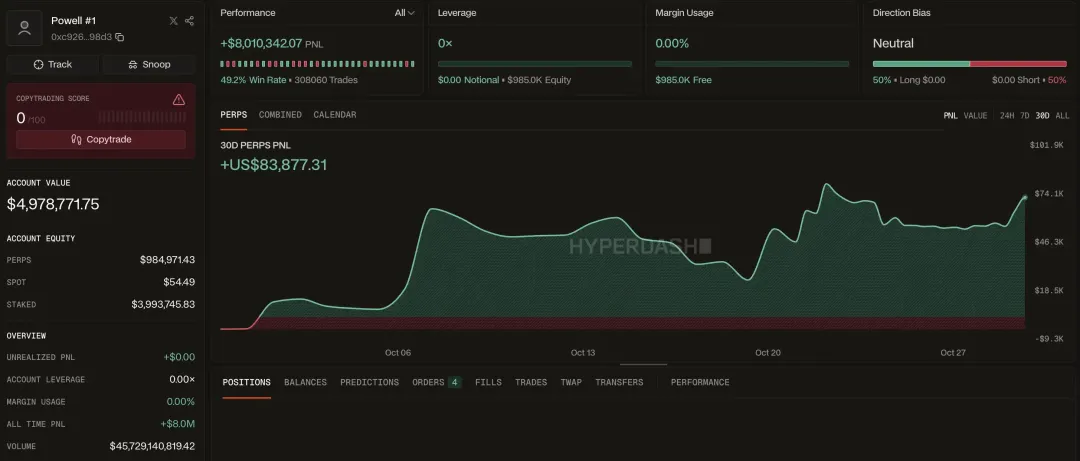
Task: Click the Margin Usage progress bar
Action: (752, 64)
